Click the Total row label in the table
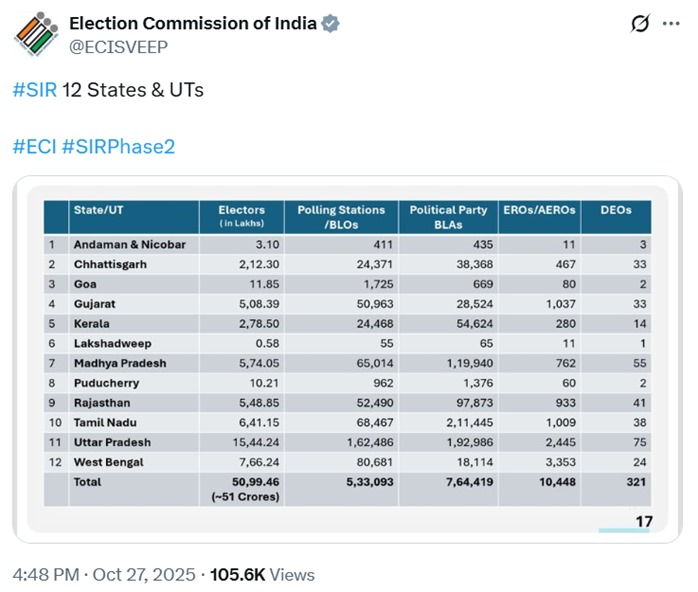The height and width of the screenshot is (592, 698). (88, 482)
